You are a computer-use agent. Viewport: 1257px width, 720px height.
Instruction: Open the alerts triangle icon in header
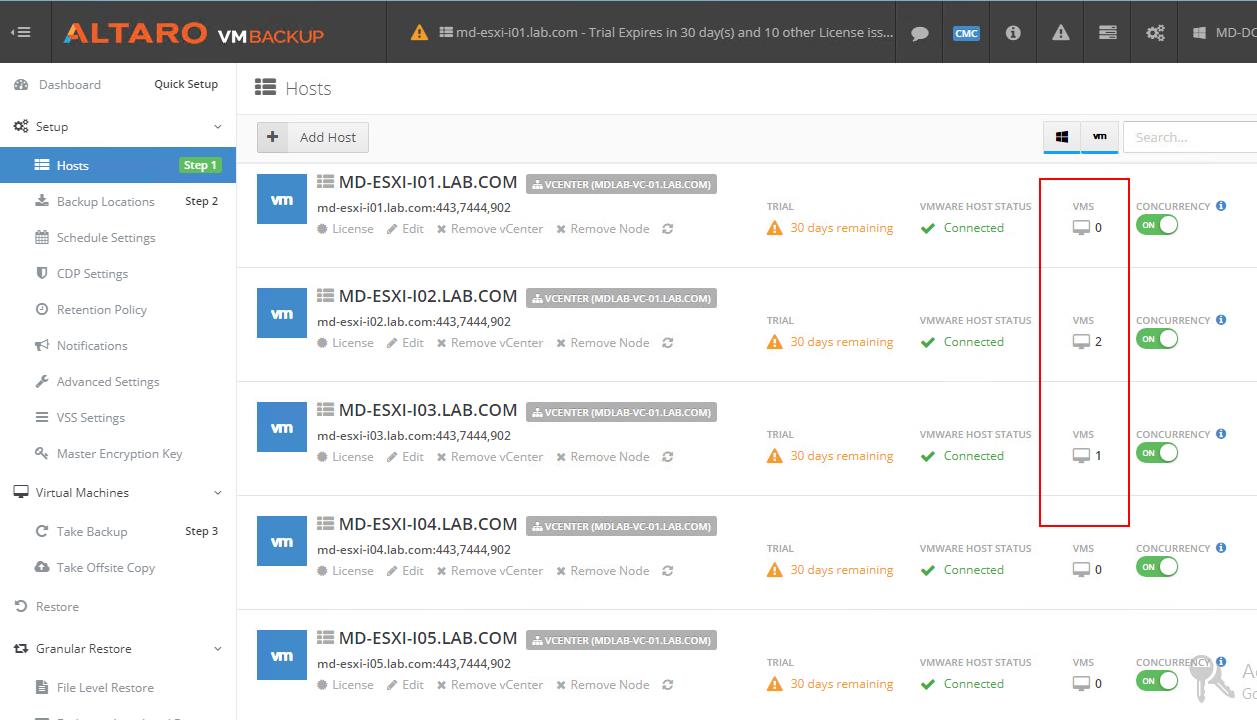[1060, 33]
